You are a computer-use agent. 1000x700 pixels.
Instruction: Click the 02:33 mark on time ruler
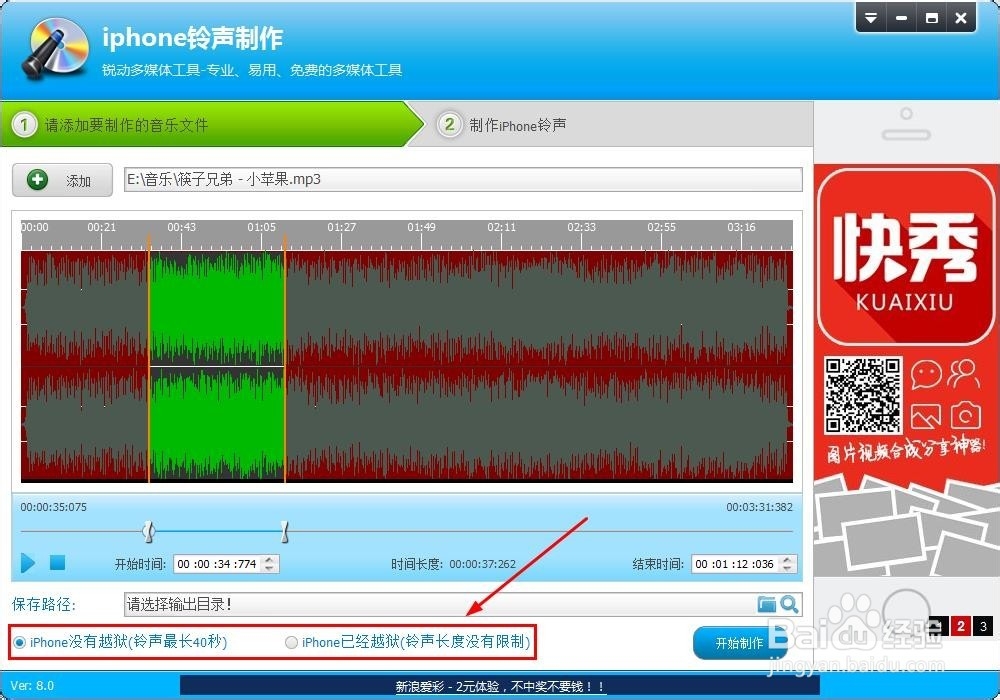click(x=581, y=227)
